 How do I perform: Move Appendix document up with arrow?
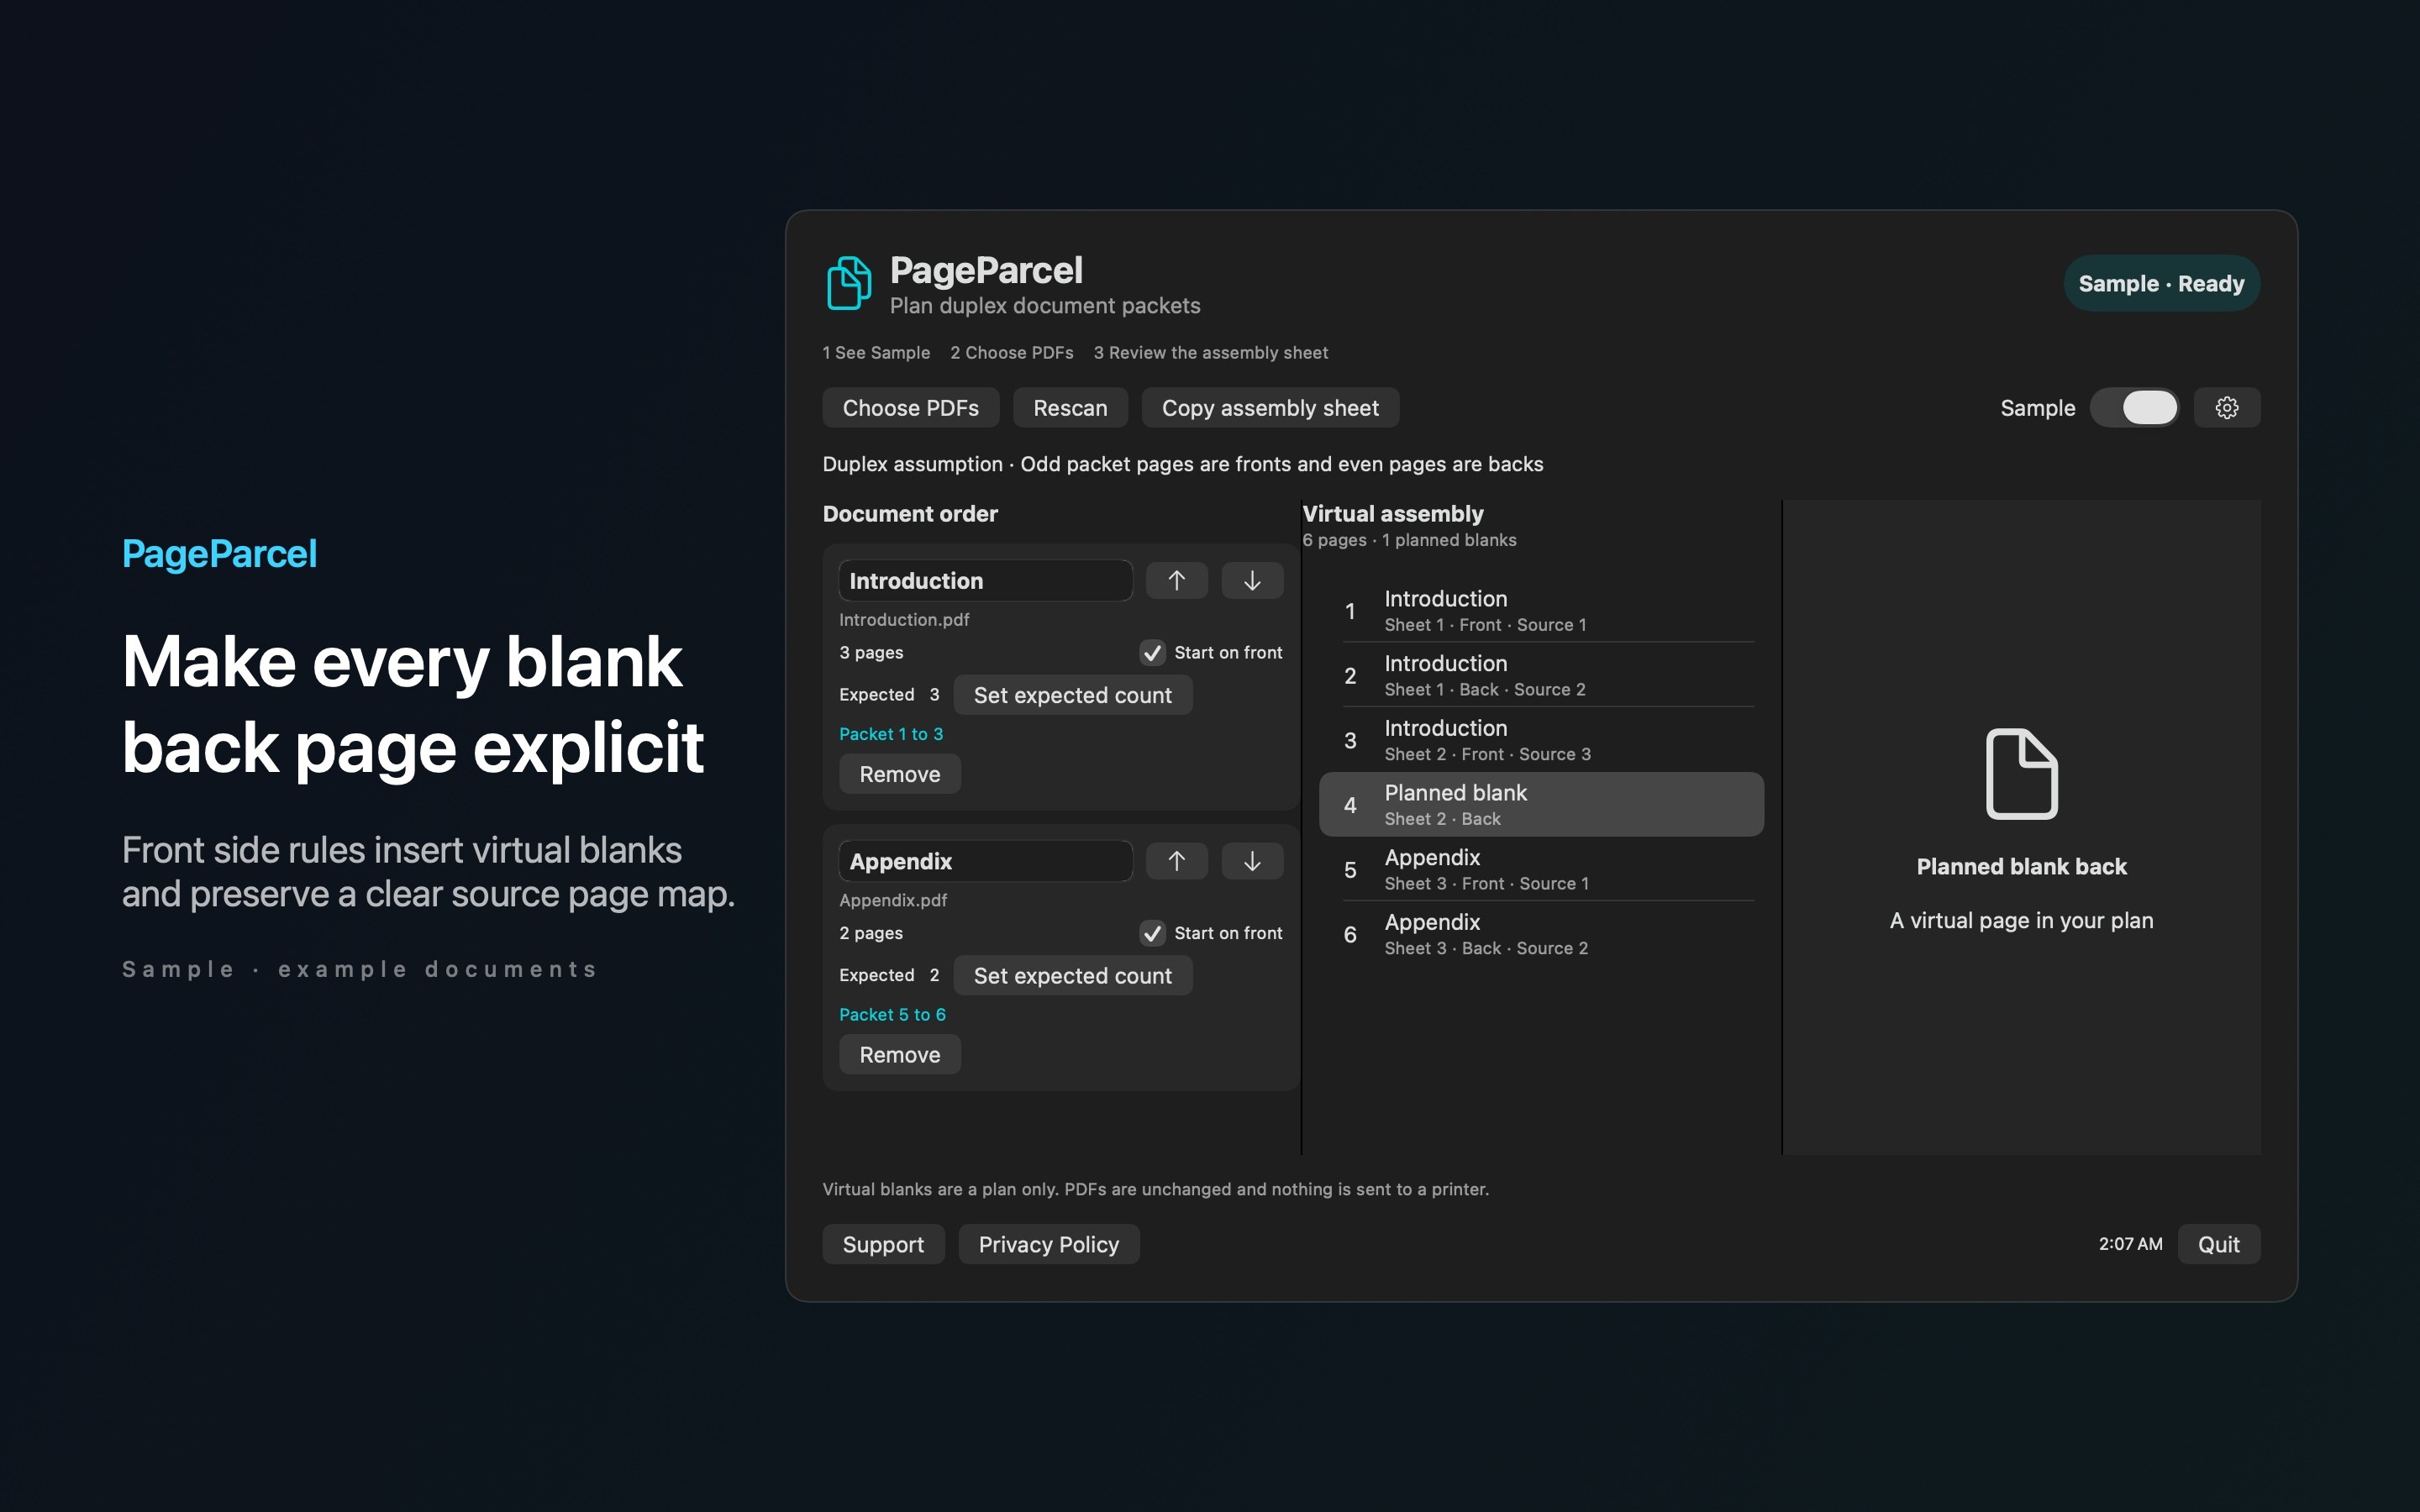(x=1176, y=861)
